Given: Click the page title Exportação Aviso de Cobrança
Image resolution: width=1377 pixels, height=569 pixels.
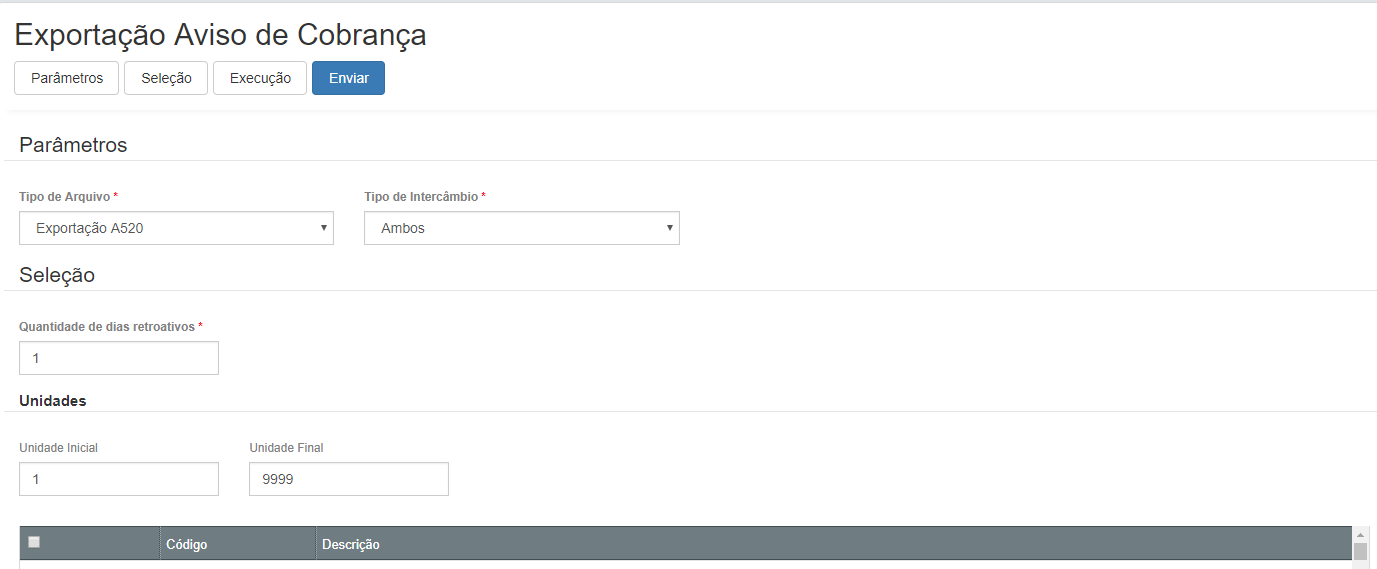Looking at the screenshot, I should (x=220, y=34).
